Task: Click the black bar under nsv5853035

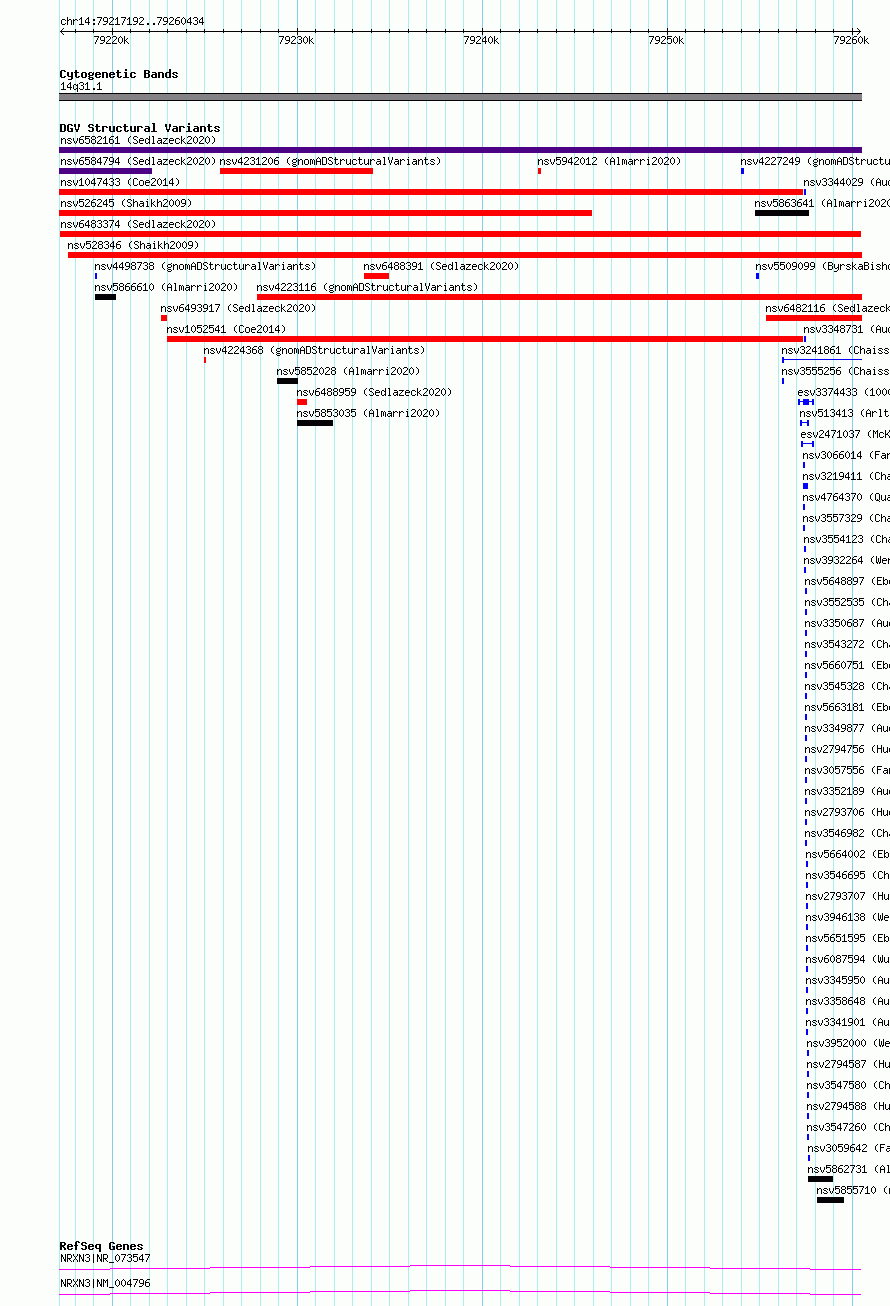Action: pyautogui.click(x=315, y=423)
